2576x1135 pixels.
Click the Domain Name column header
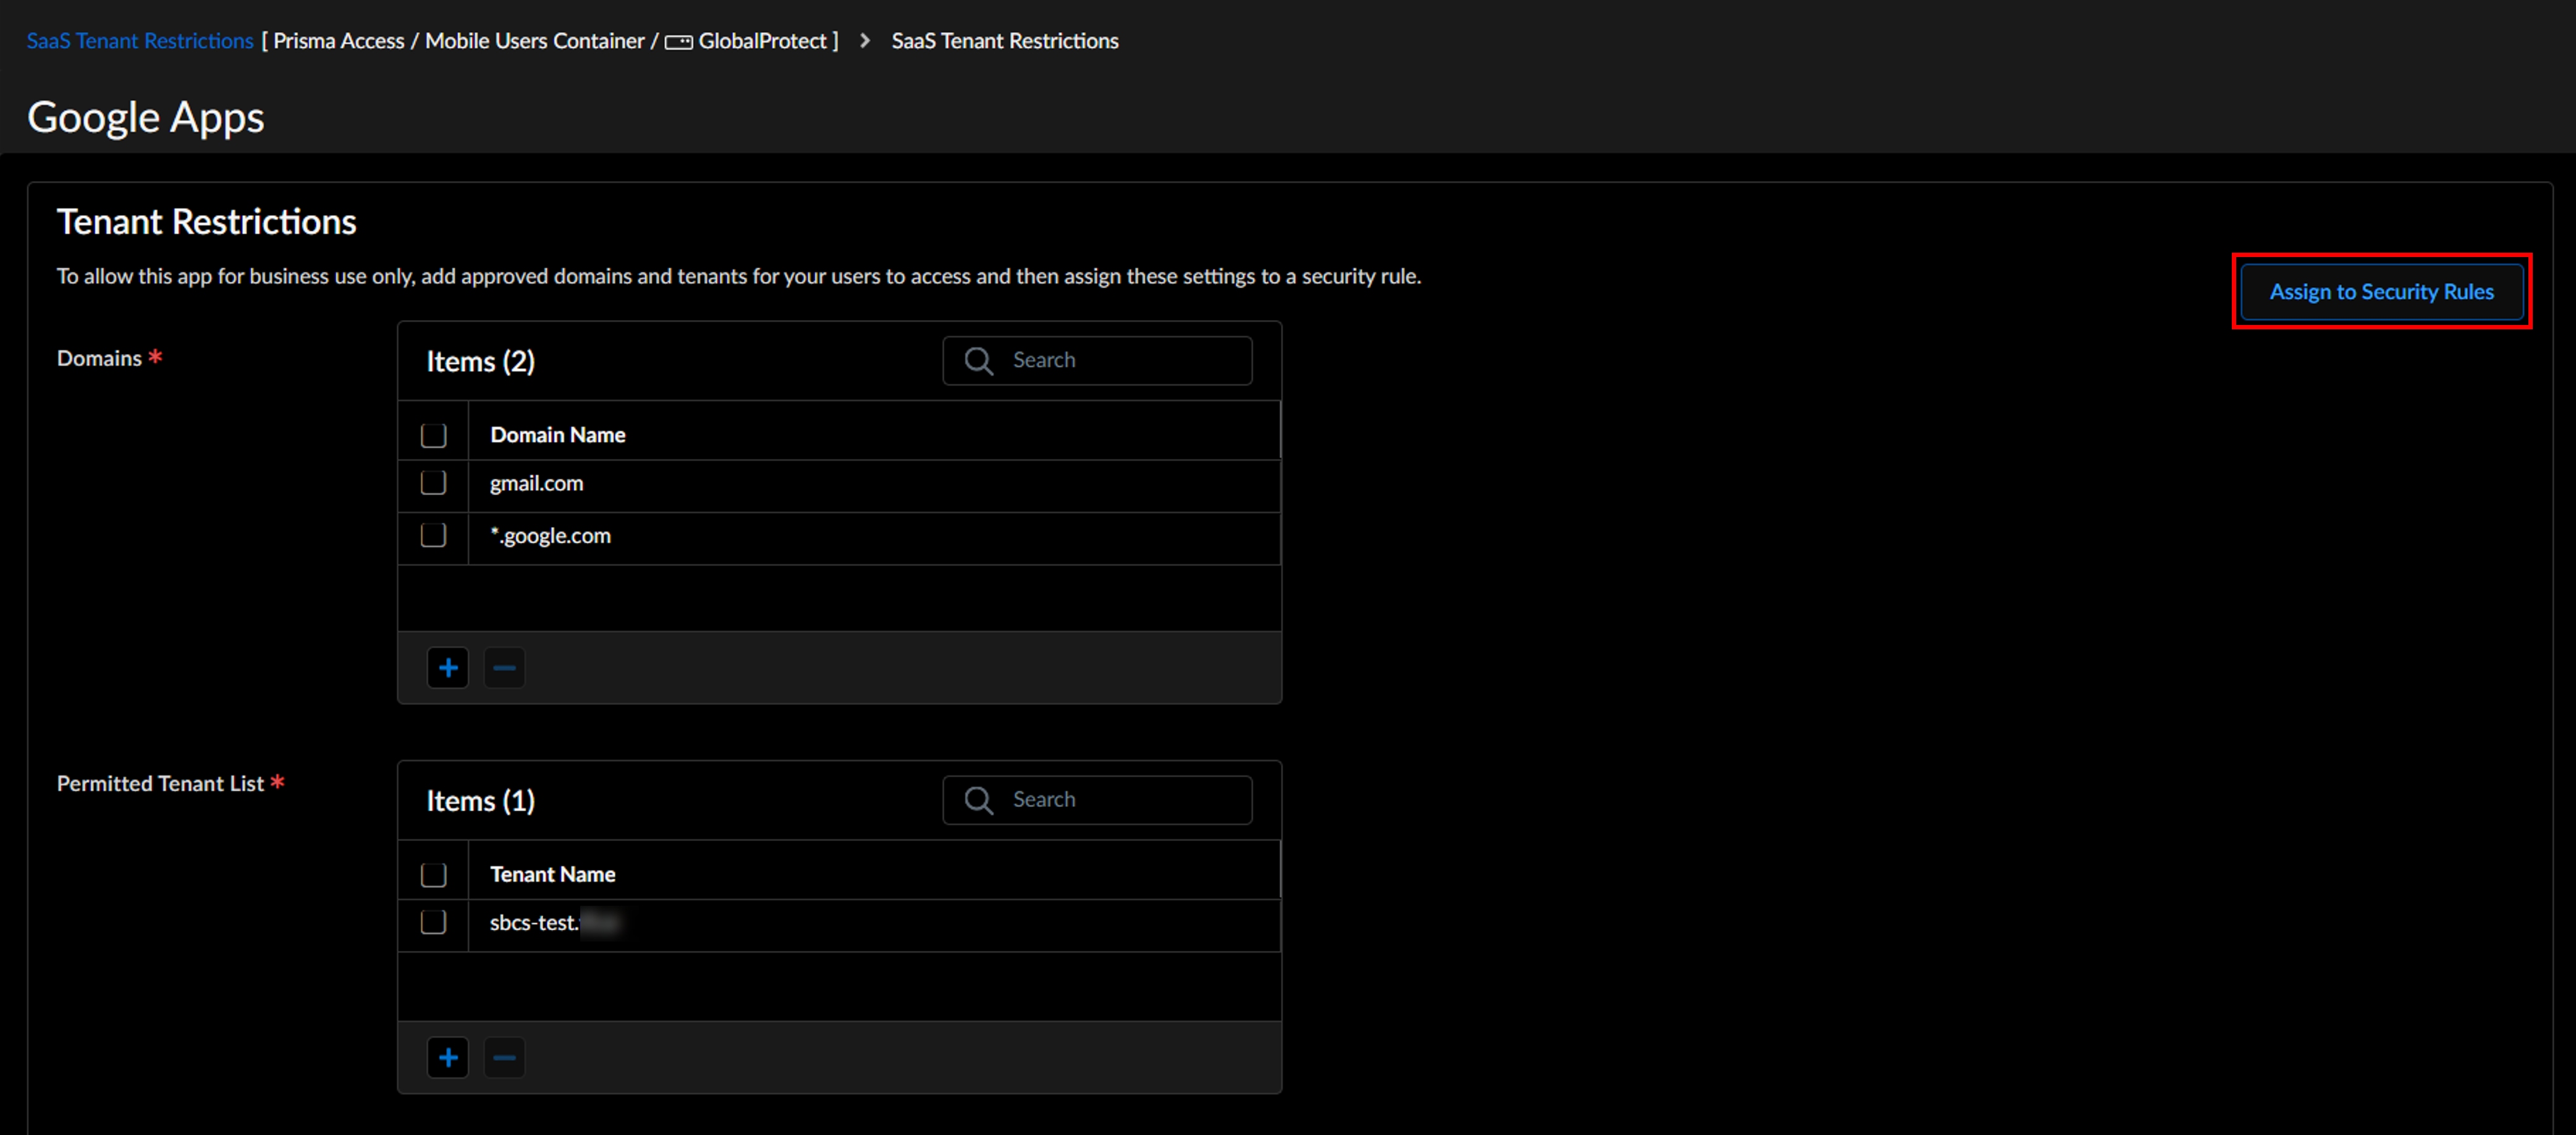[558, 435]
